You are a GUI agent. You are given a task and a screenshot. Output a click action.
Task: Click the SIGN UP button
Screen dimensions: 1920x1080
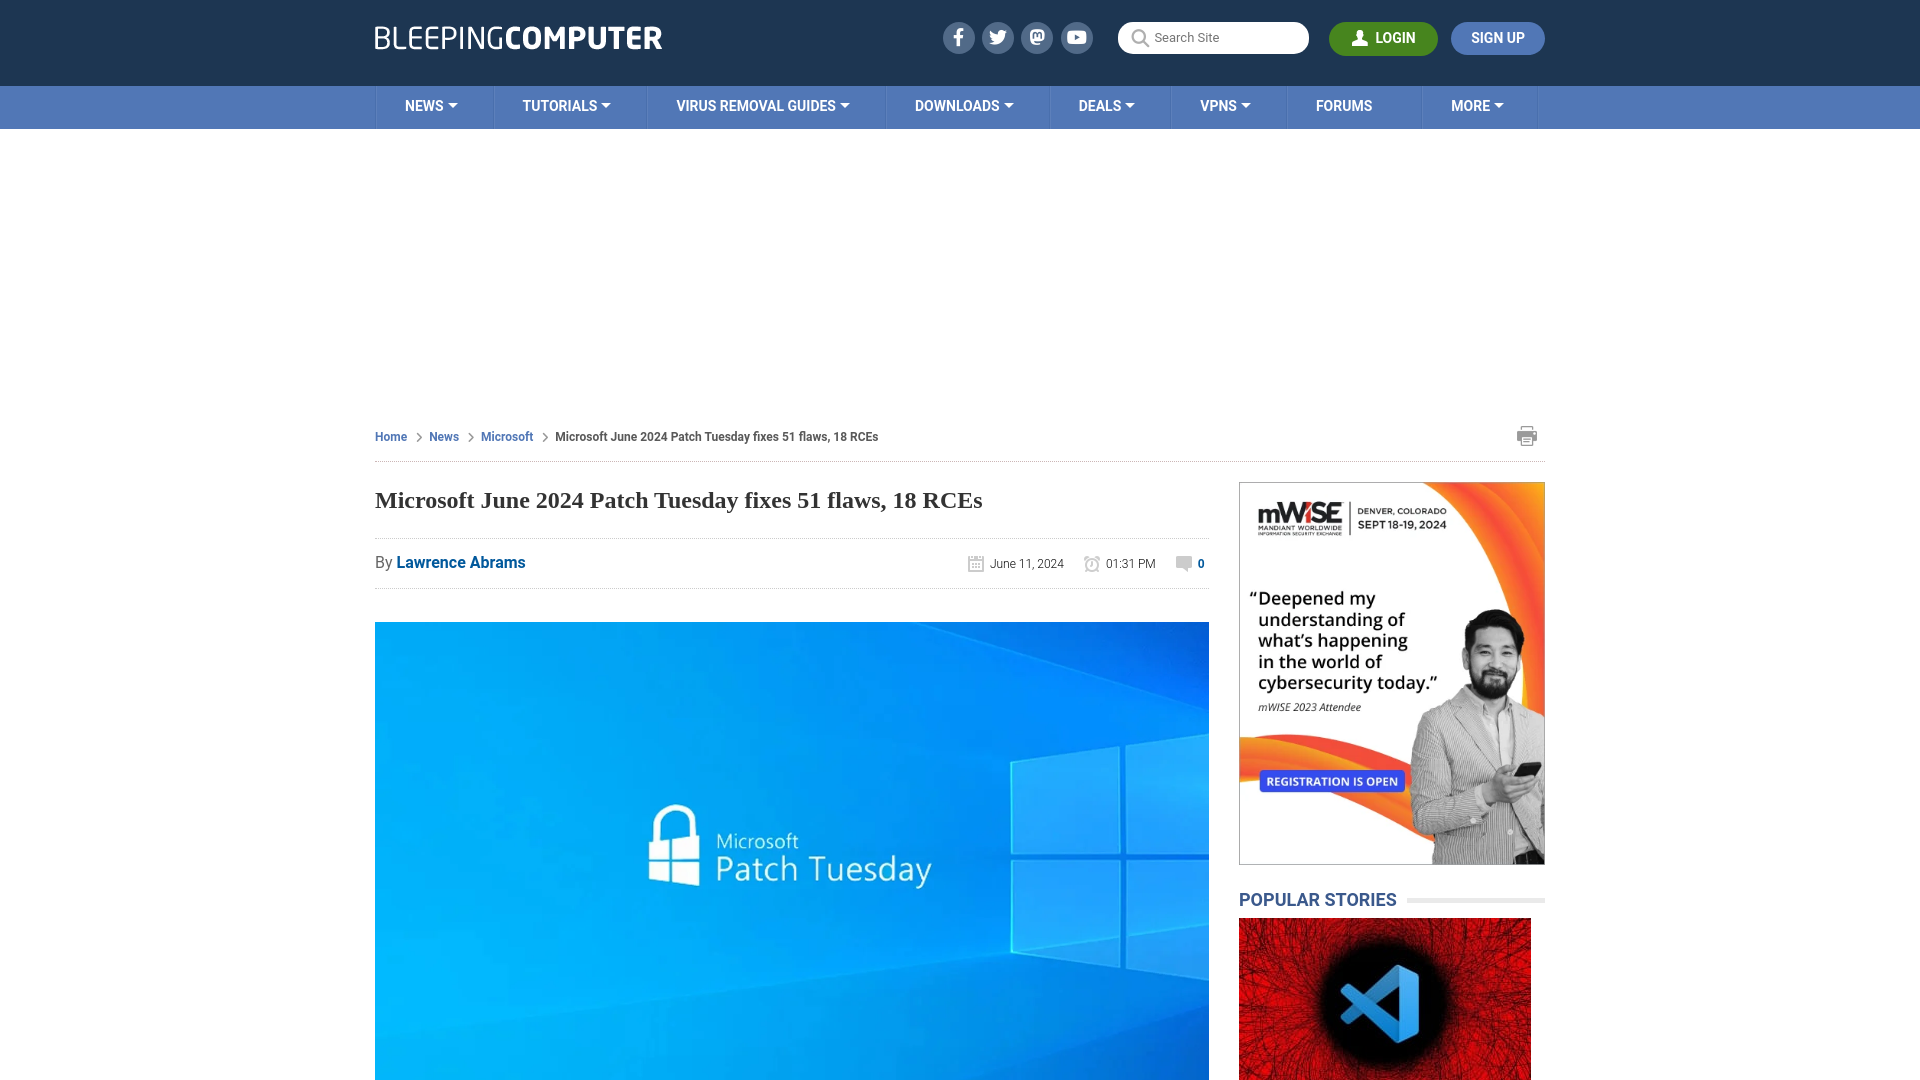click(x=1498, y=37)
